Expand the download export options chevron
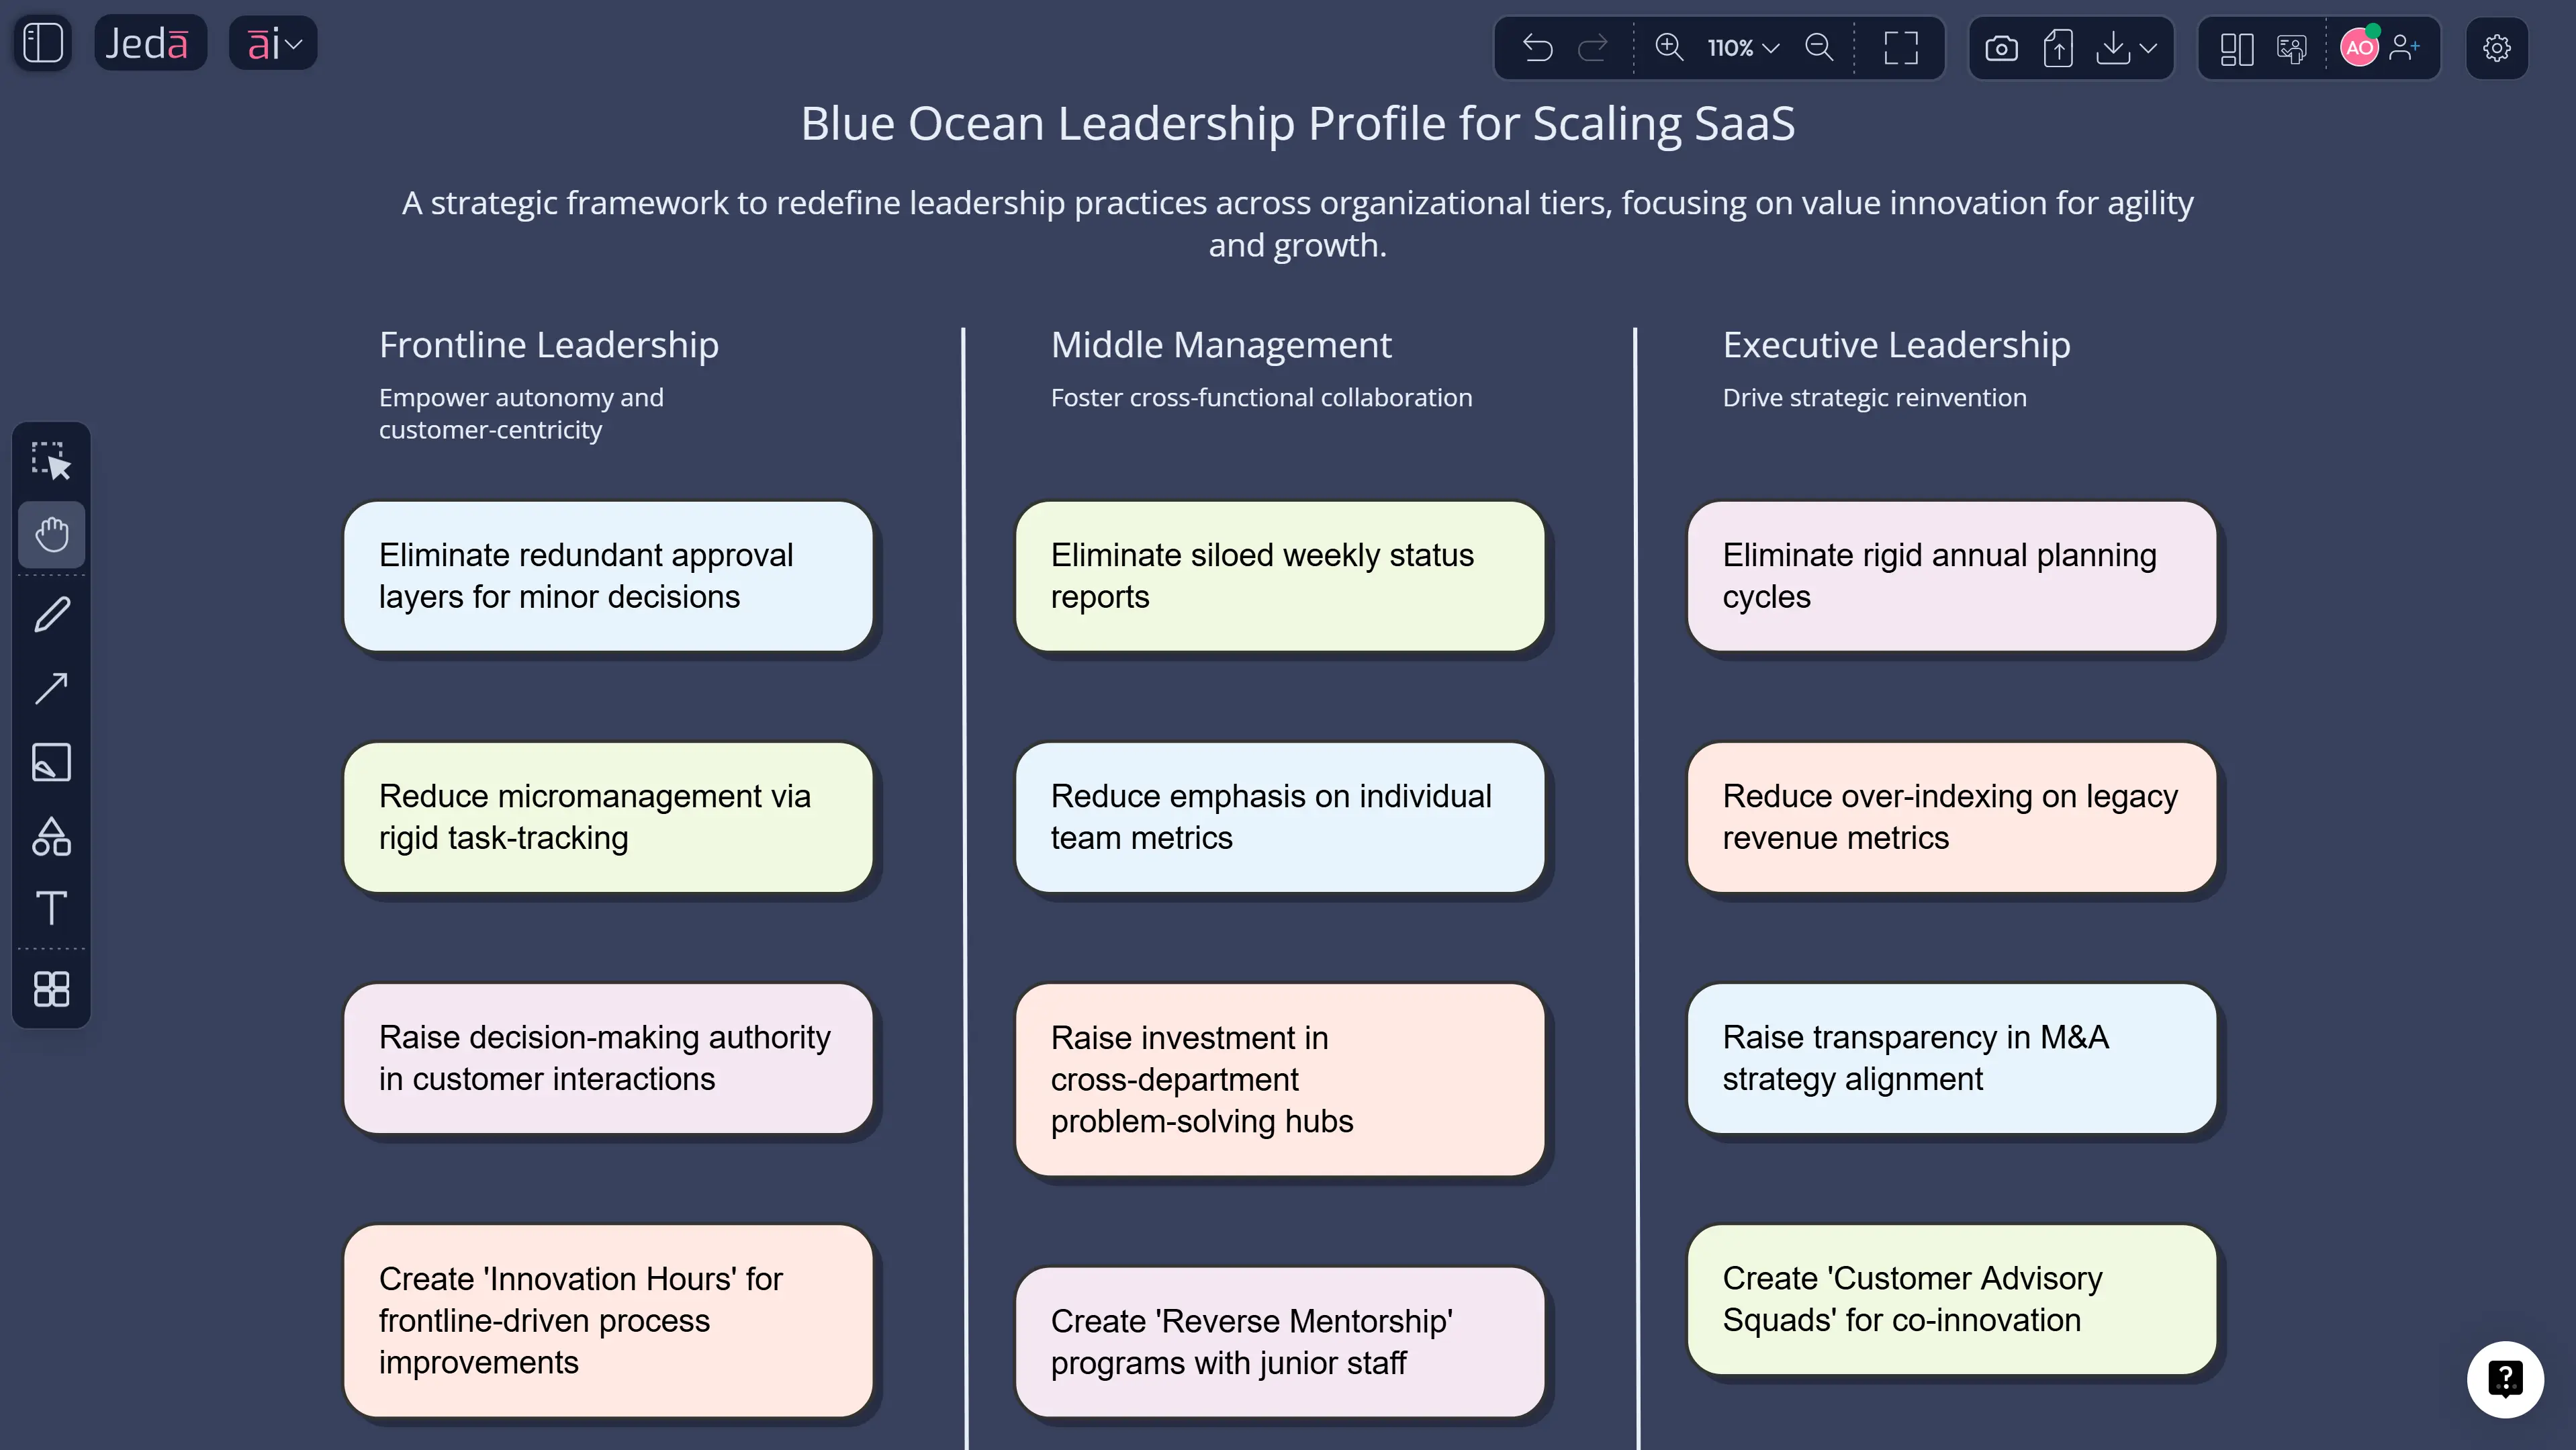The width and height of the screenshot is (2576, 1450). pos(2147,47)
